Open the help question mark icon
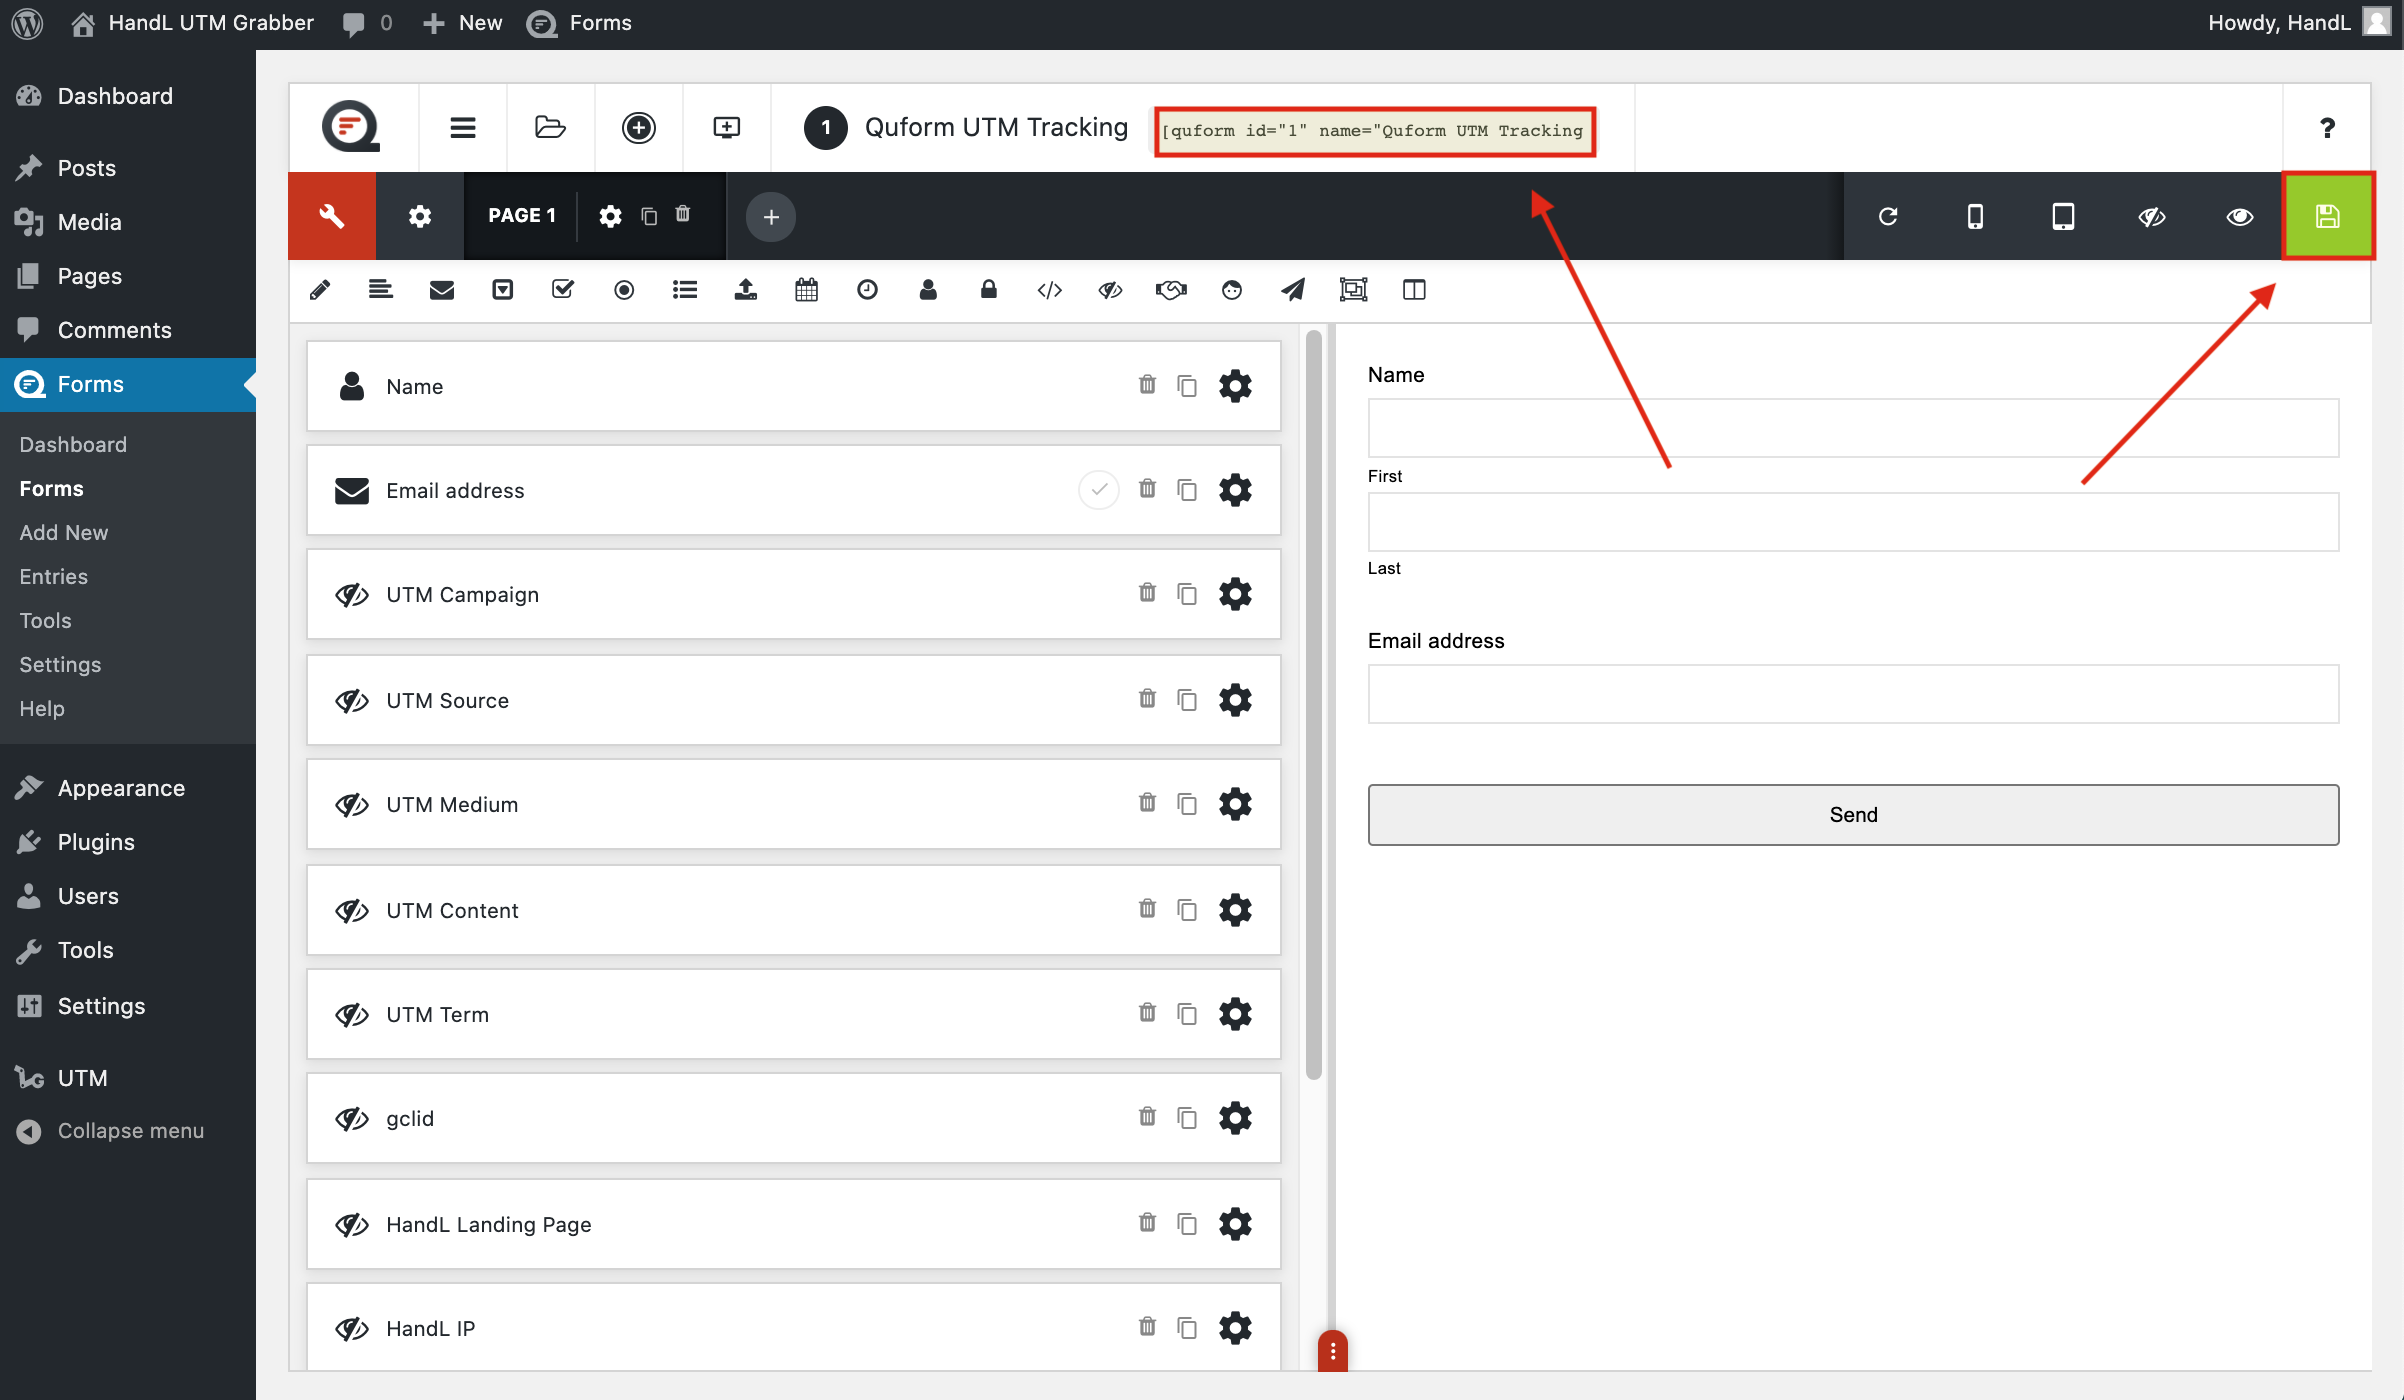The height and width of the screenshot is (1400, 2404). (x=2327, y=128)
